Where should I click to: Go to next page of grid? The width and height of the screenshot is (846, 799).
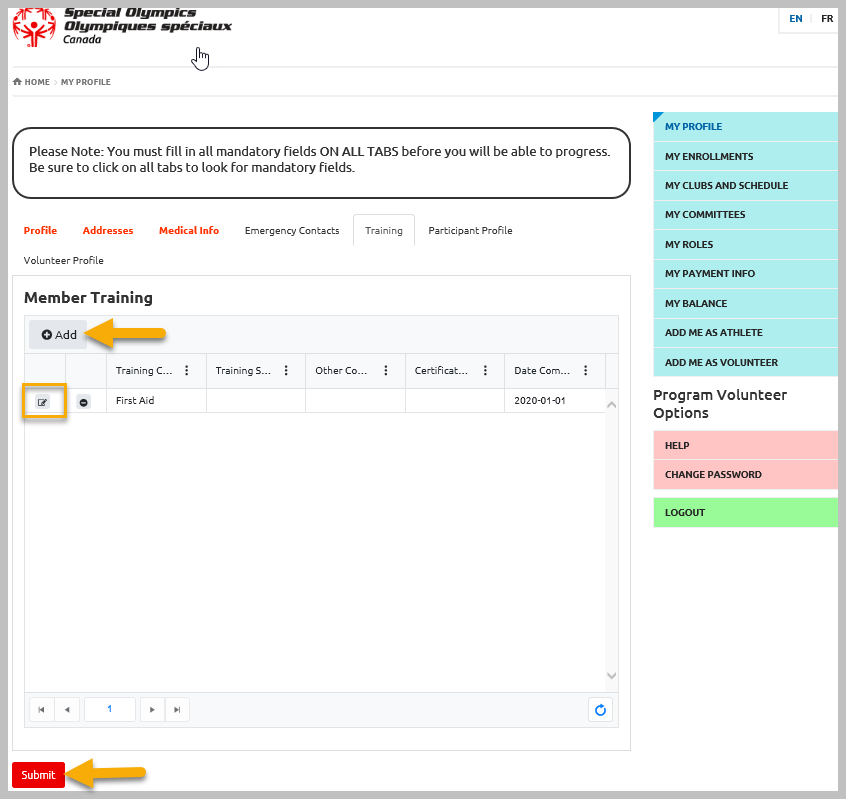tap(152, 709)
